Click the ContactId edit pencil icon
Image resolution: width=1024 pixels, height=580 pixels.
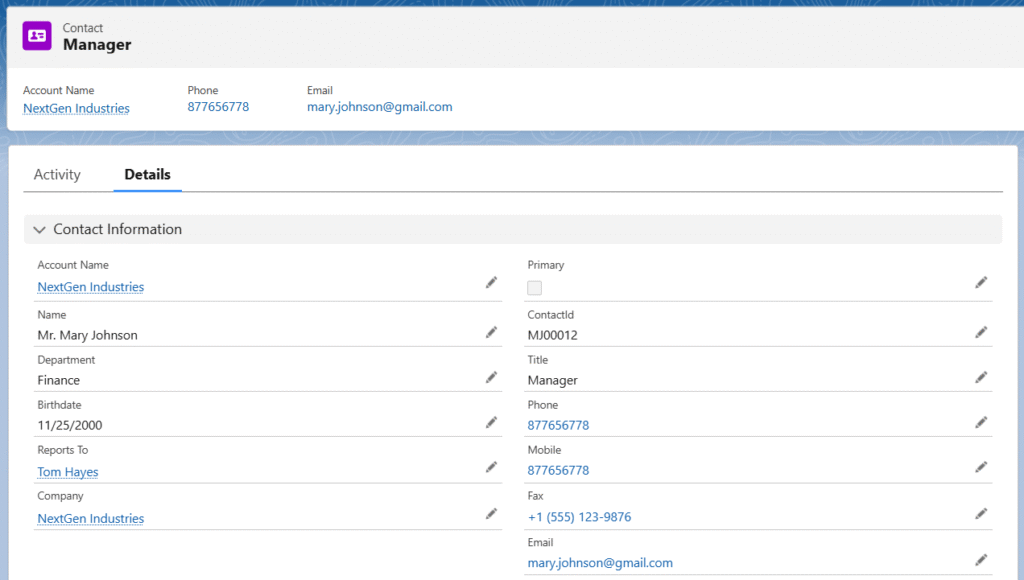tap(981, 332)
